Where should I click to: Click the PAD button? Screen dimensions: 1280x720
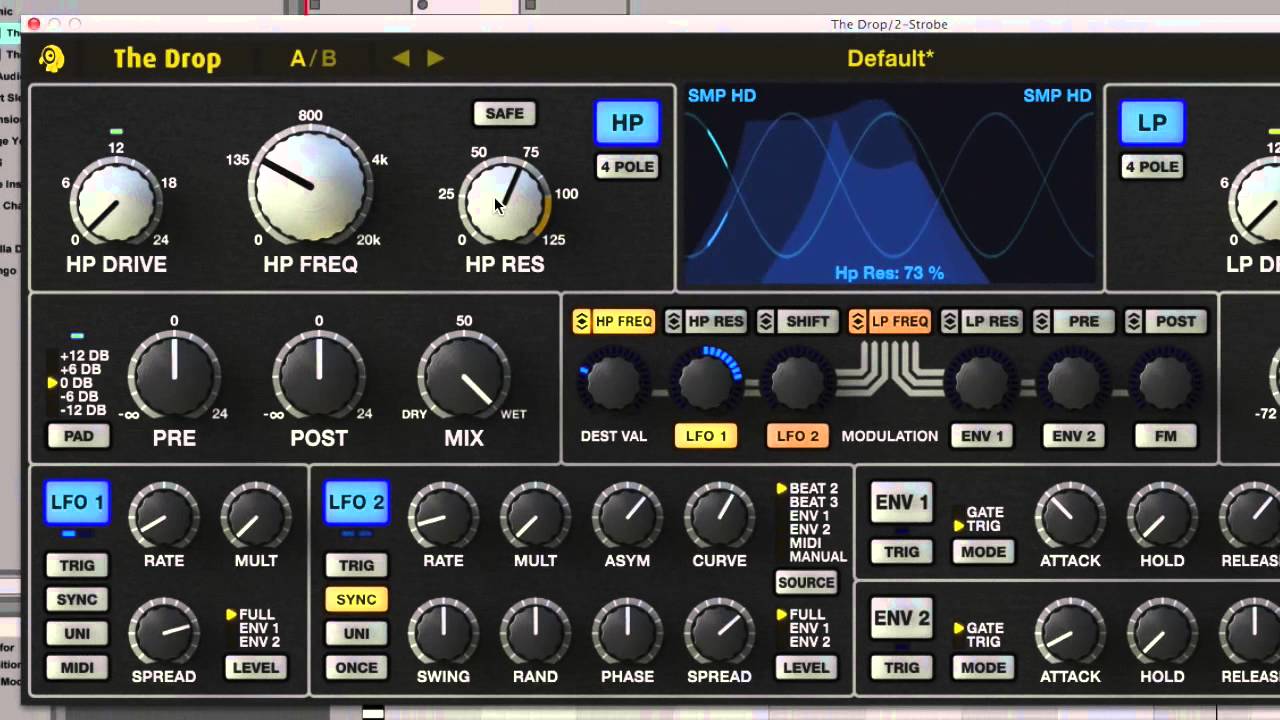[79, 436]
